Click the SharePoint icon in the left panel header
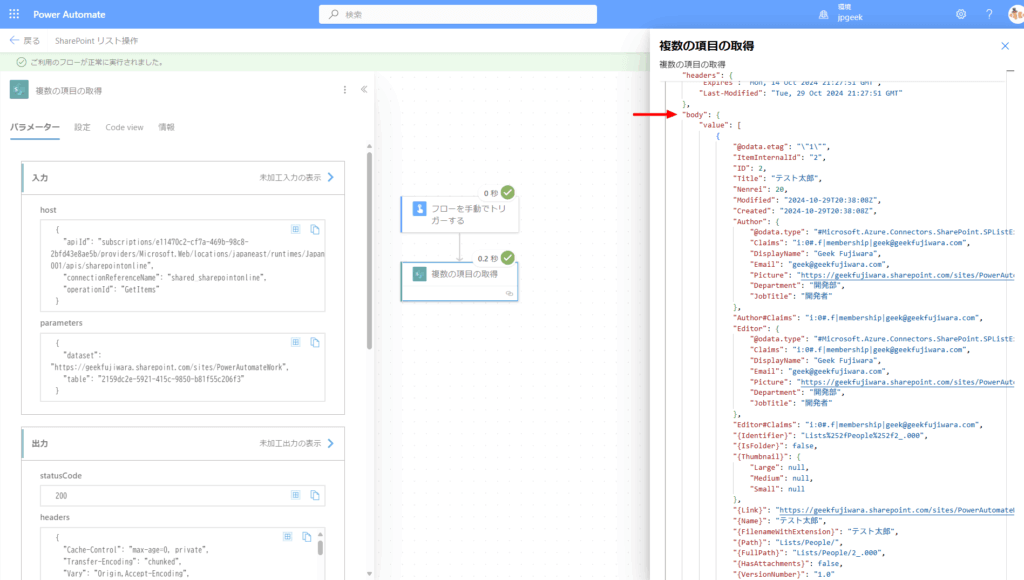Viewport: 1024px width, 580px height. tap(19, 89)
